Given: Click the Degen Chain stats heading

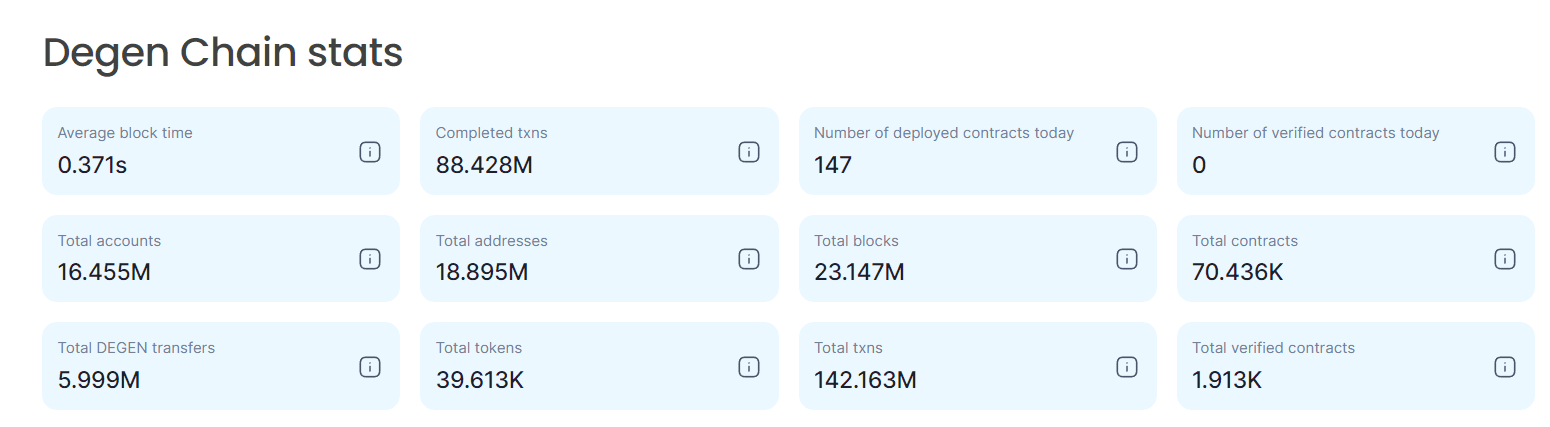Looking at the screenshot, I should pos(223,52).
